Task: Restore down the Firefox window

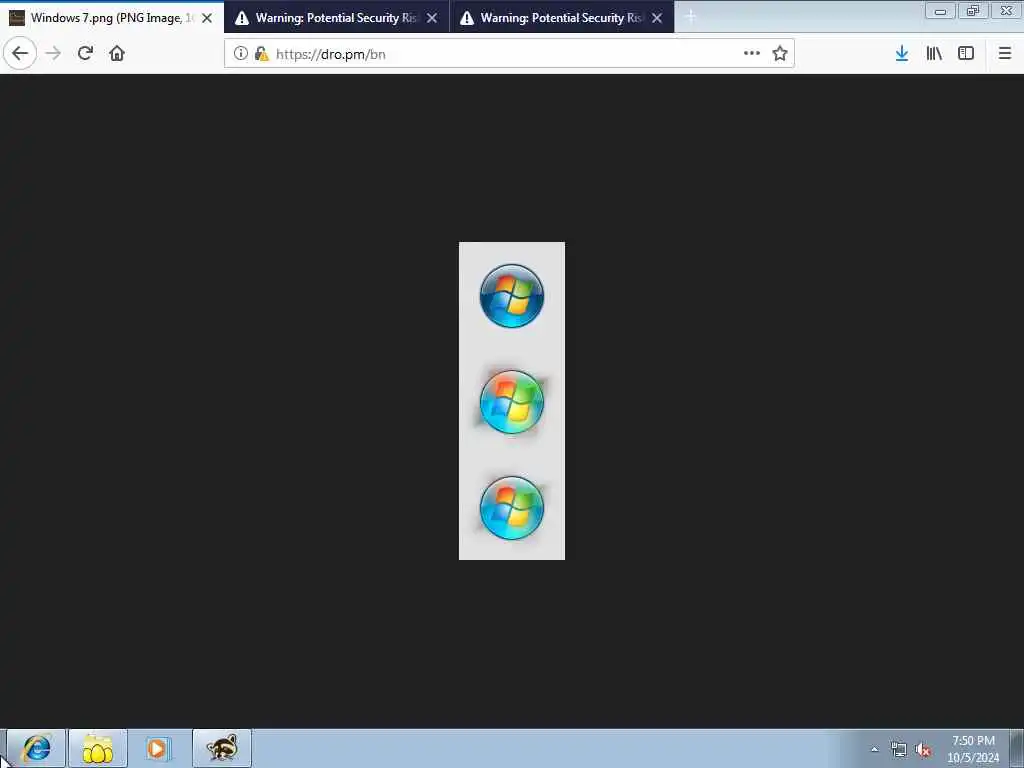Action: coord(973,10)
